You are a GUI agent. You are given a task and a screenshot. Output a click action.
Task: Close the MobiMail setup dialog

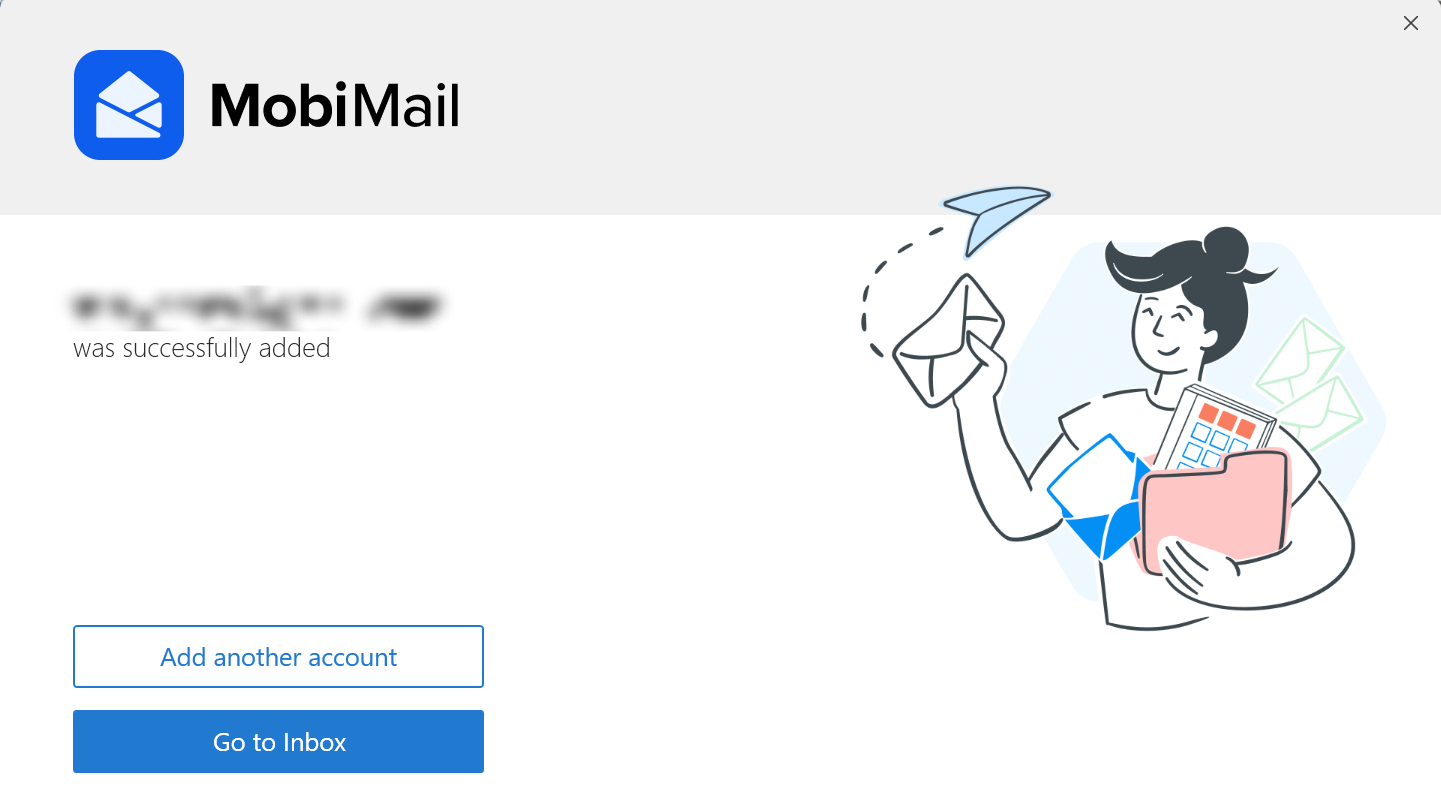tap(1411, 23)
